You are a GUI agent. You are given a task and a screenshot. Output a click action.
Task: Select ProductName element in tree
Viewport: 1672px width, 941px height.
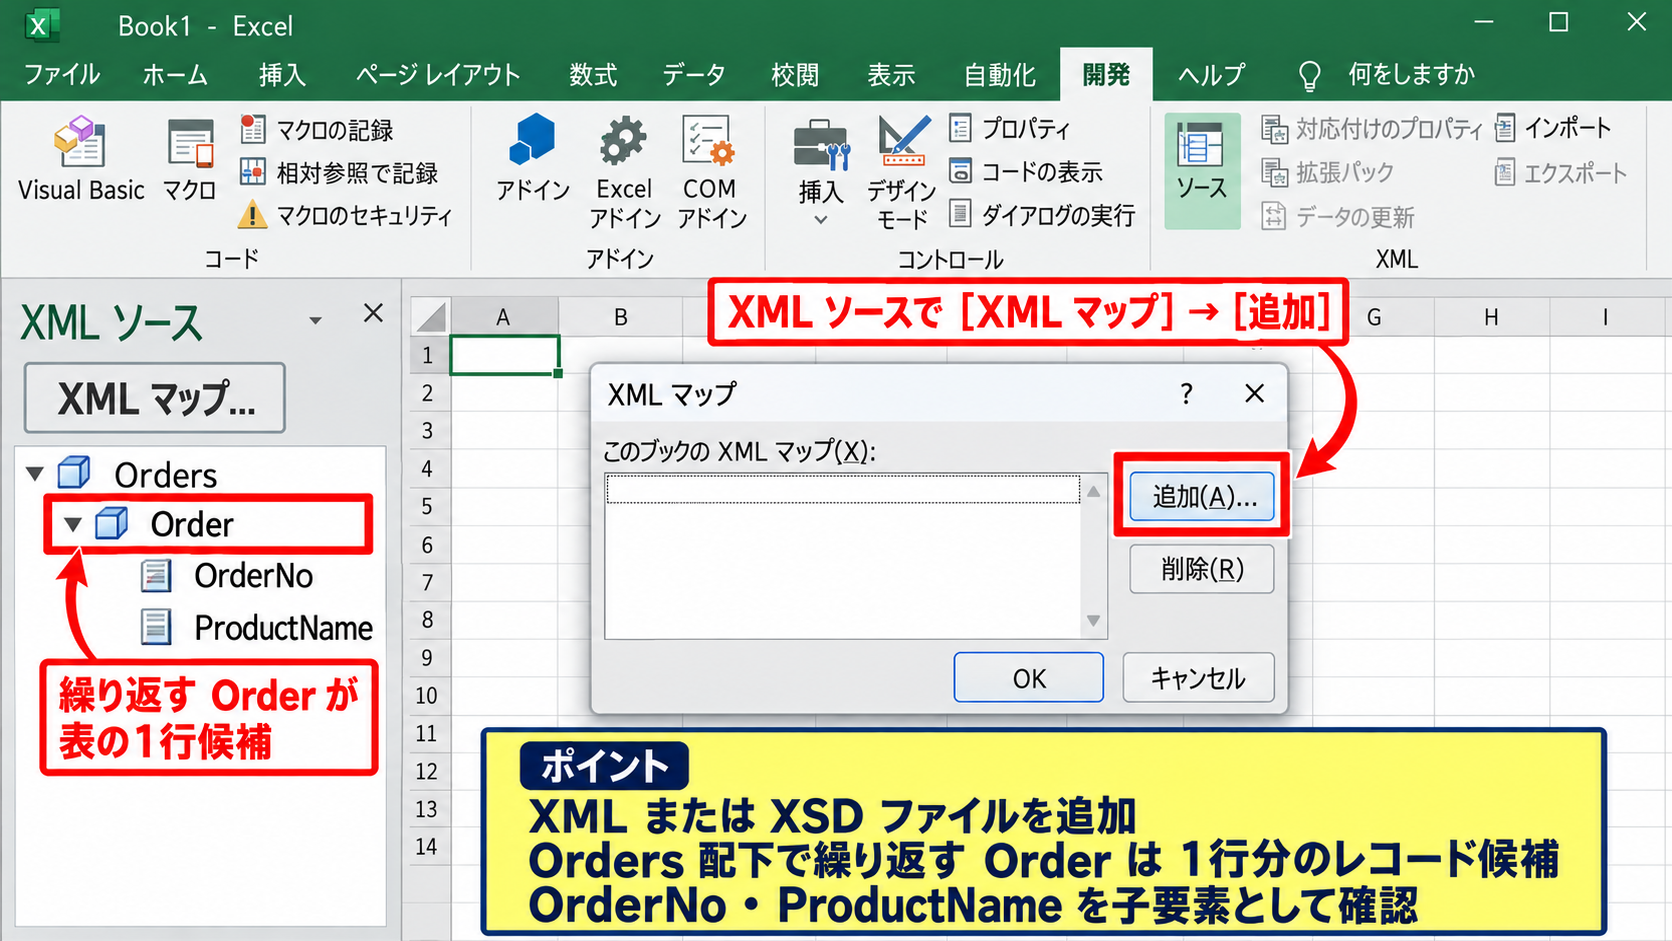coord(257,628)
